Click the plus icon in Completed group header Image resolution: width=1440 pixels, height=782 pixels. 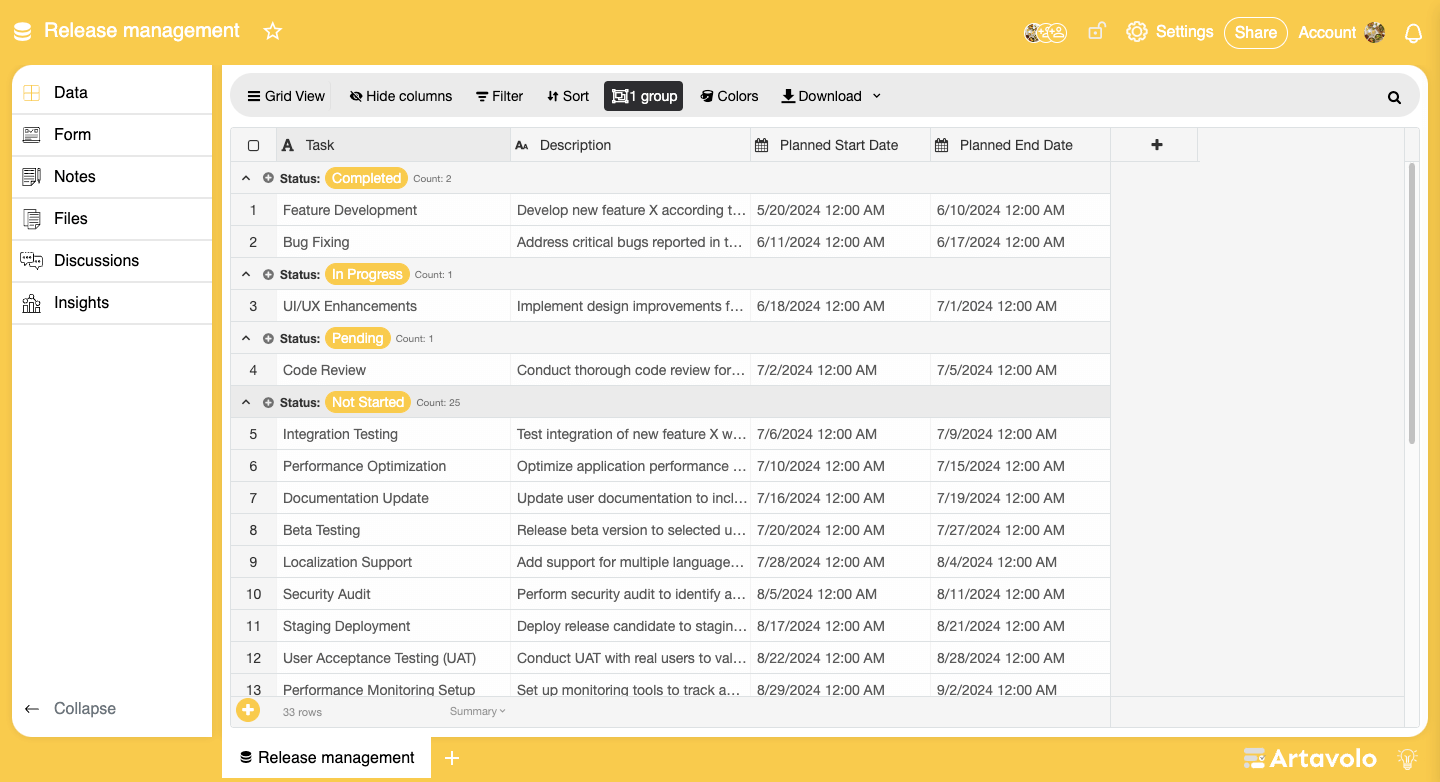tap(268, 178)
